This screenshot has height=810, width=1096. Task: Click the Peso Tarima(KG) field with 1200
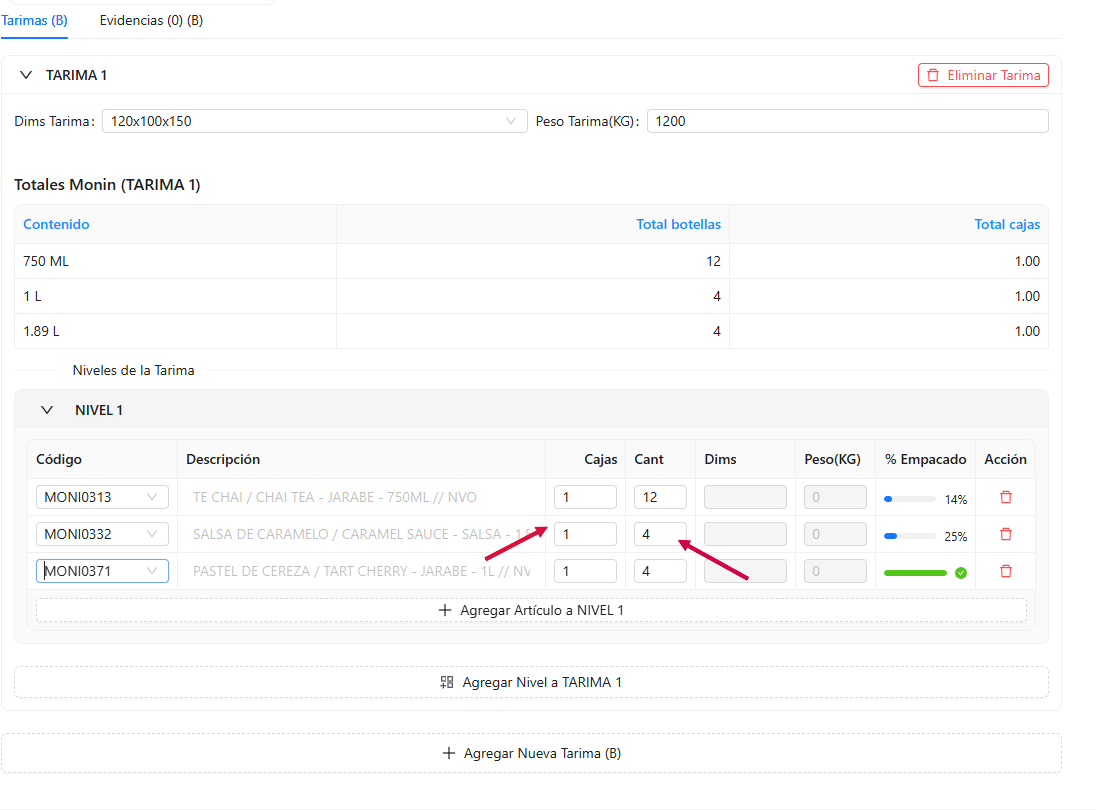click(848, 121)
